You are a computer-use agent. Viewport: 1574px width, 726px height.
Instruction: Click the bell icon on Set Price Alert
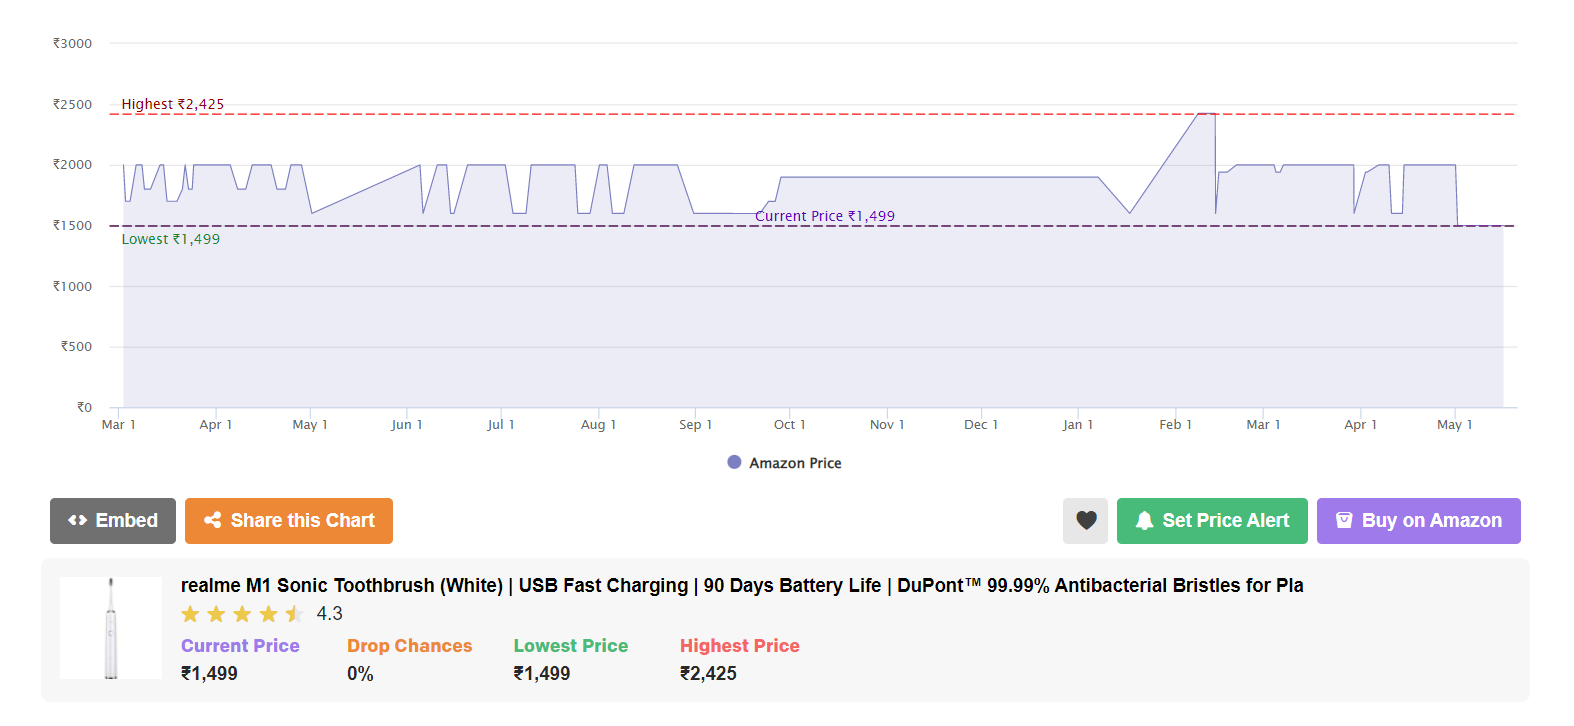pyautogui.click(x=1144, y=521)
